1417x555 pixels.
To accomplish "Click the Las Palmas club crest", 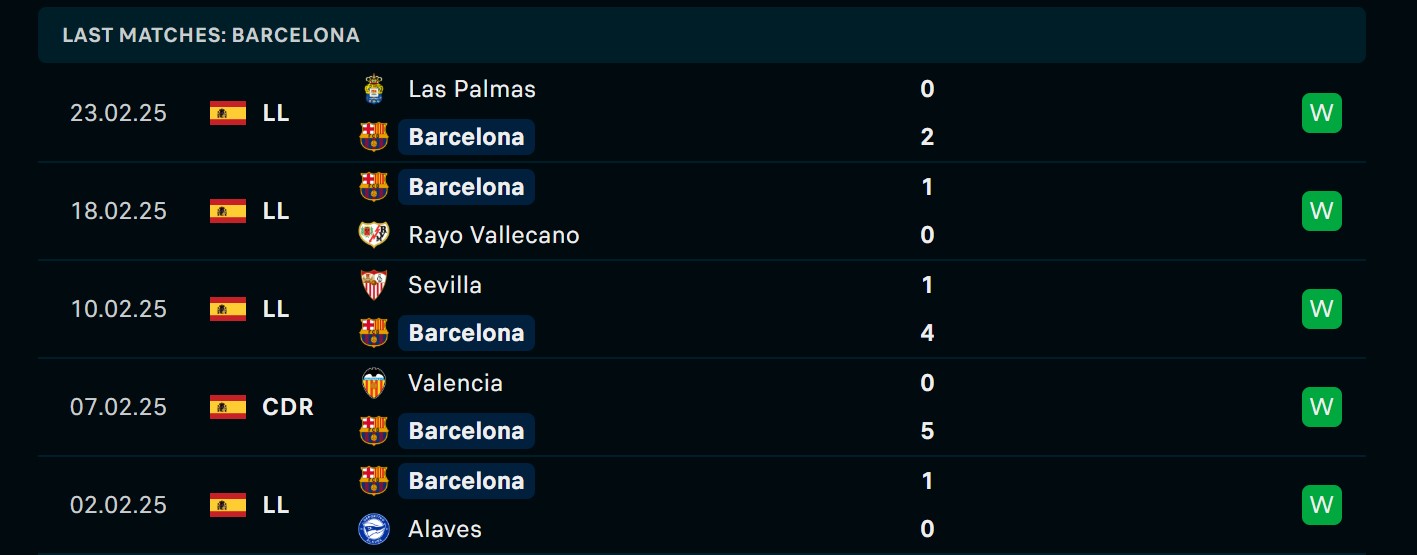I will pyautogui.click(x=374, y=89).
